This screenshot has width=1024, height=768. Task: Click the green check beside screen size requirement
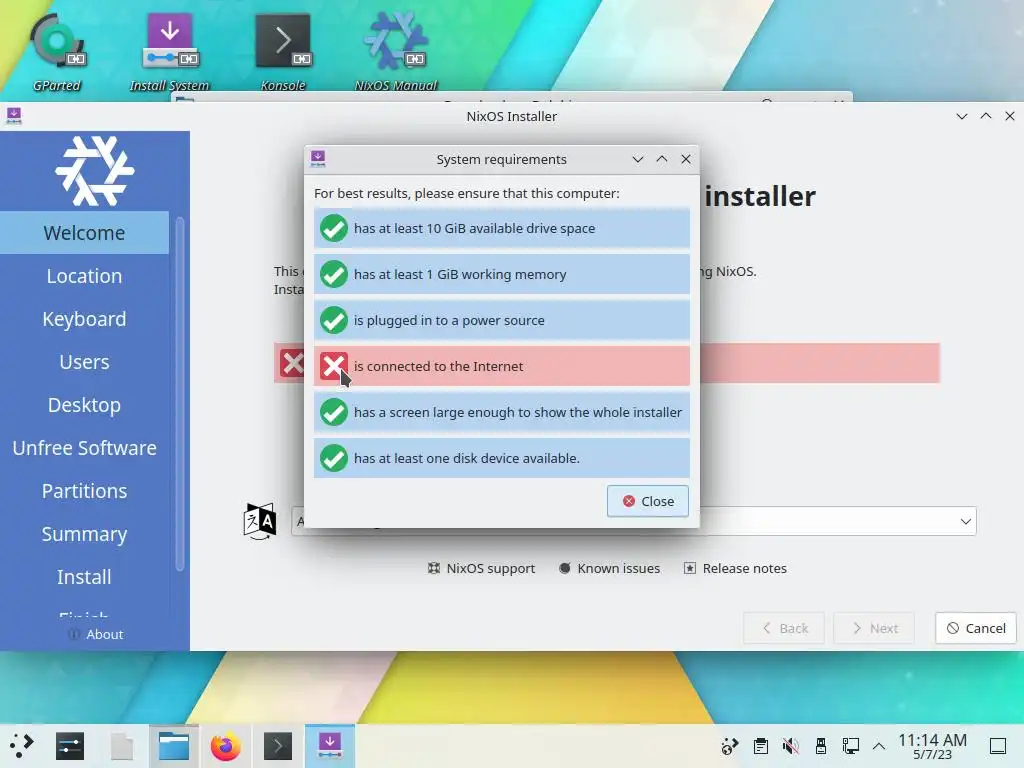334,412
